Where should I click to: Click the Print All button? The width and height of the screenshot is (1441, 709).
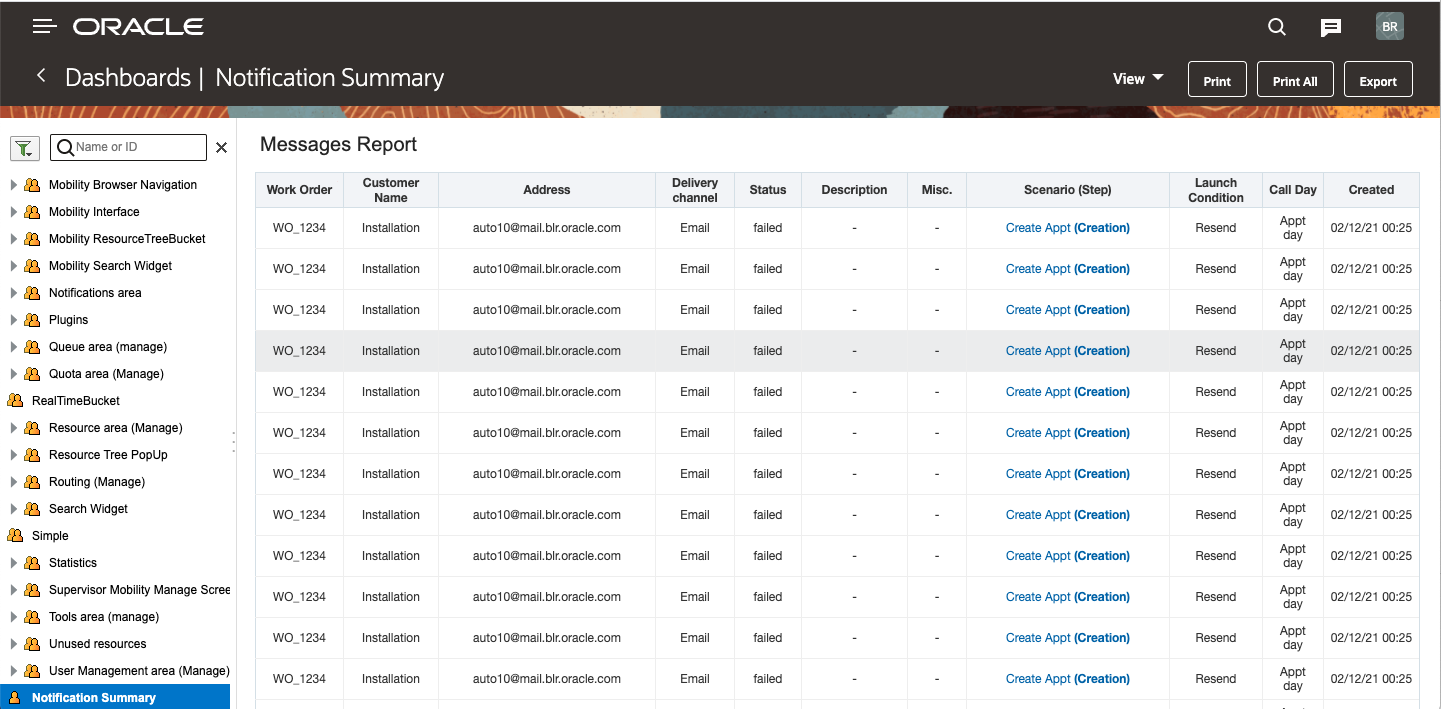[x=1295, y=81]
